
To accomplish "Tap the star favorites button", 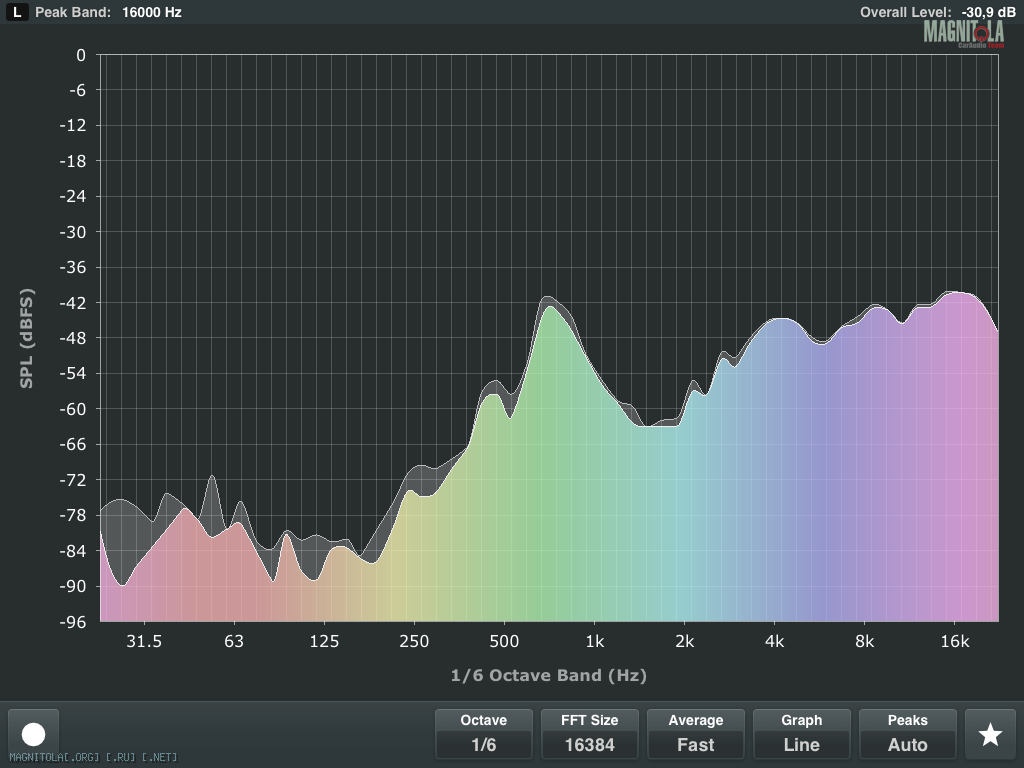I will pos(990,735).
